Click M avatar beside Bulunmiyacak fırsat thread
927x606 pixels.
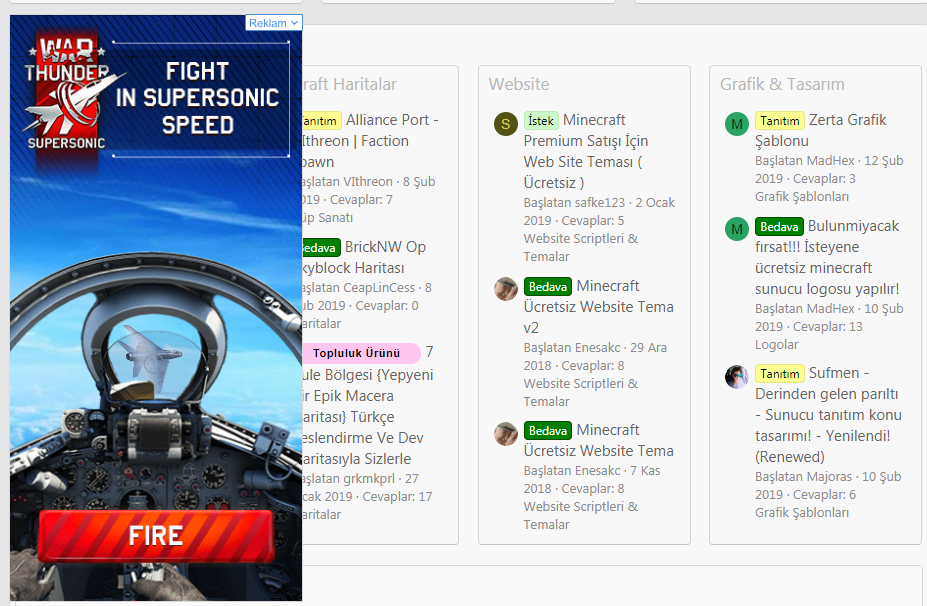[737, 229]
